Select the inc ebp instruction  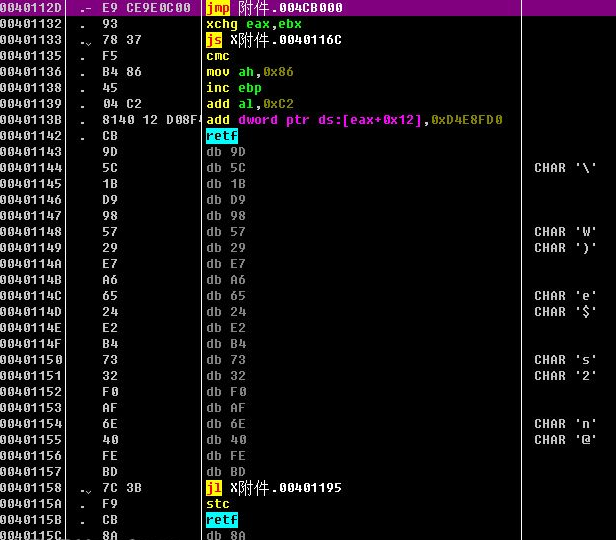[x=234, y=88]
